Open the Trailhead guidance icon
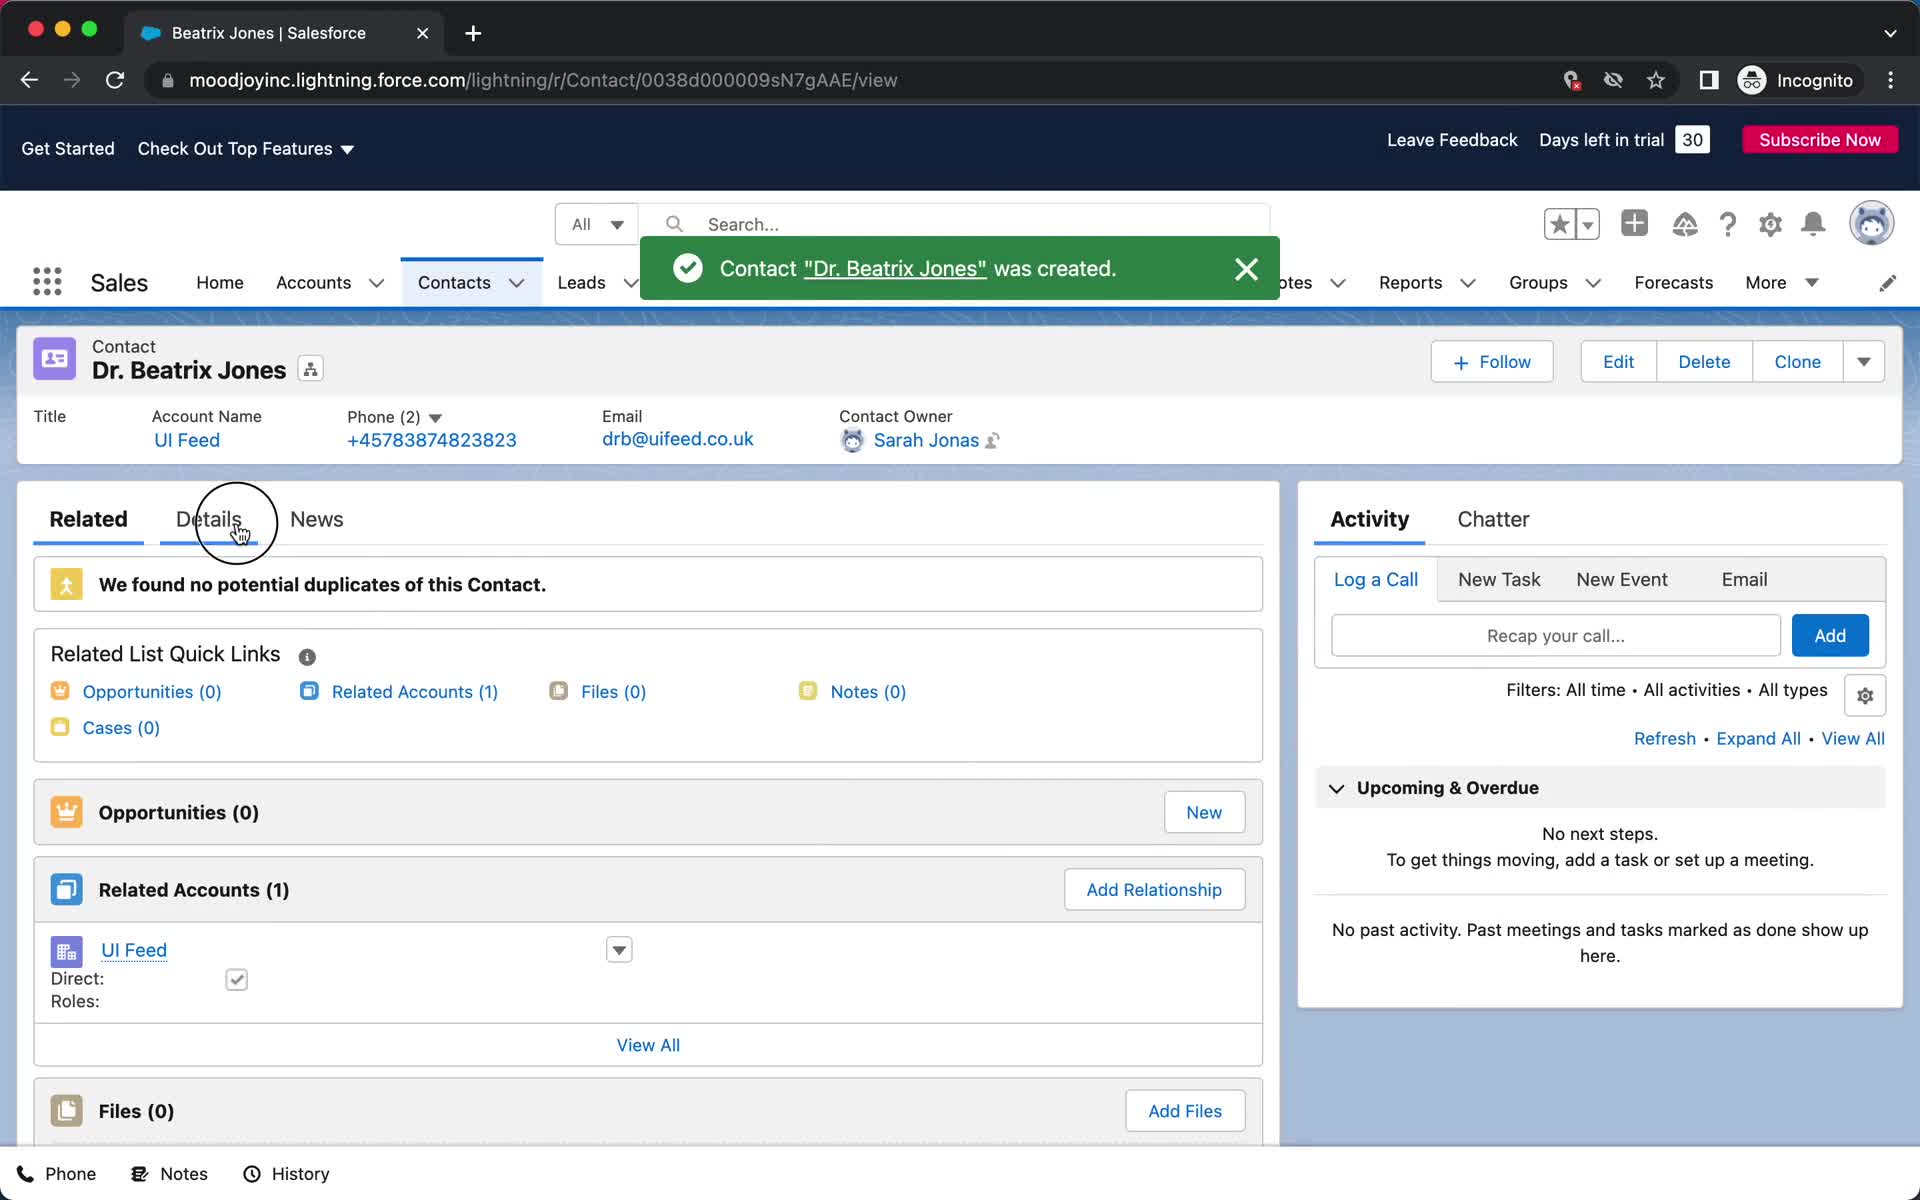The width and height of the screenshot is (1920, 1200). click(1684, 224)
